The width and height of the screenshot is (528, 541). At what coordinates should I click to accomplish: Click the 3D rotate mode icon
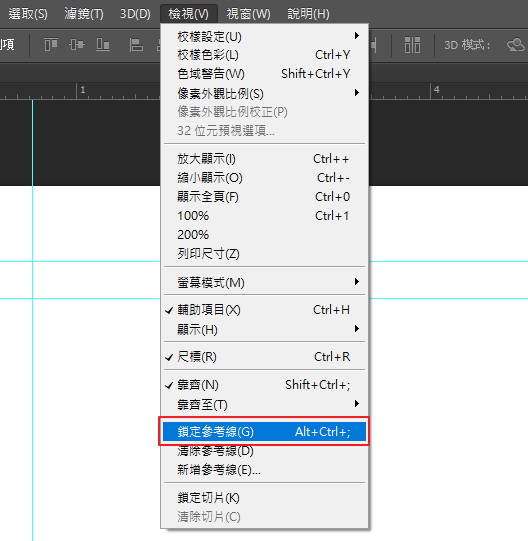tap(516, 45)
